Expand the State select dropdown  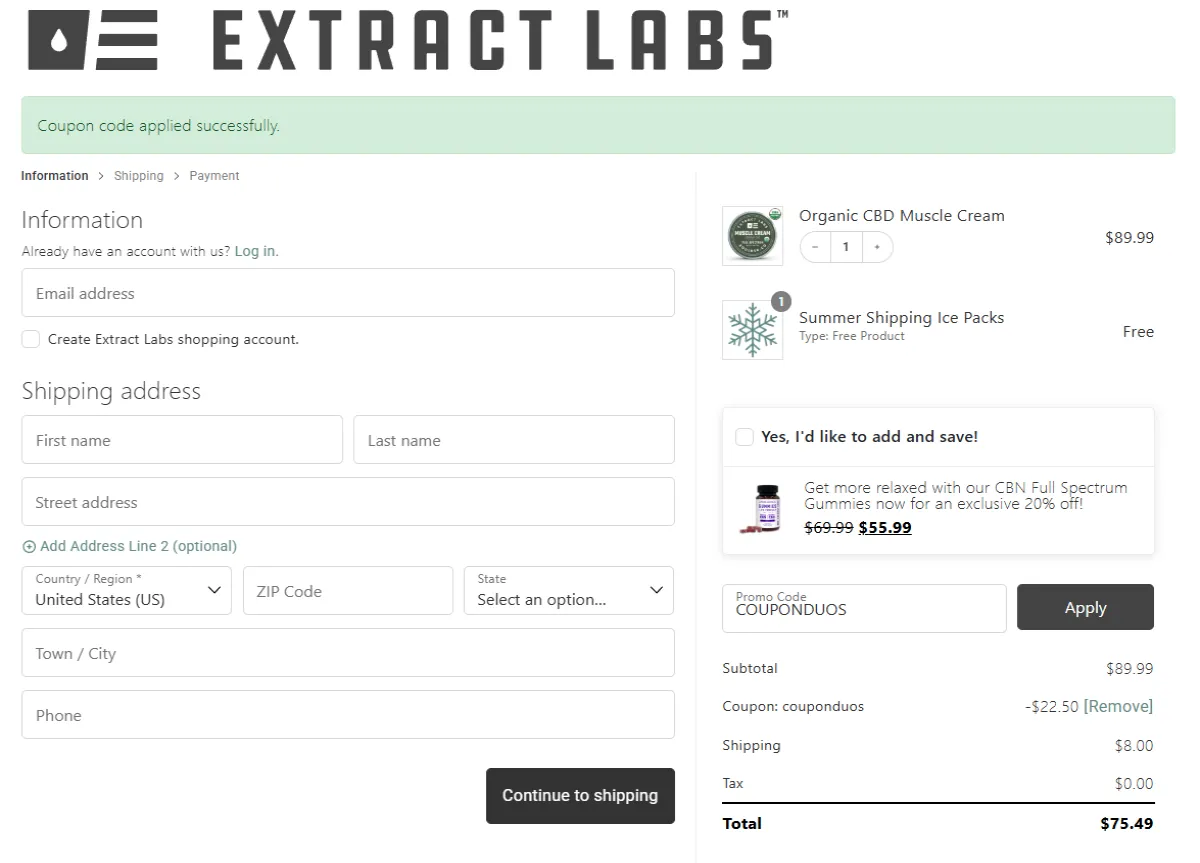[x=569, y=591]
